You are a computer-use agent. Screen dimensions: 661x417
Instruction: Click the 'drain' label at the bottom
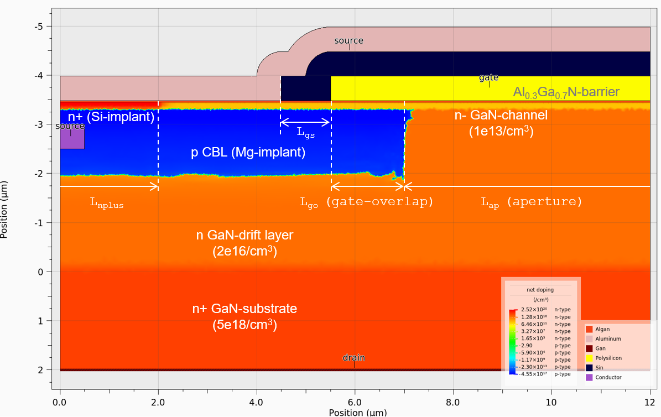point(354,357)
